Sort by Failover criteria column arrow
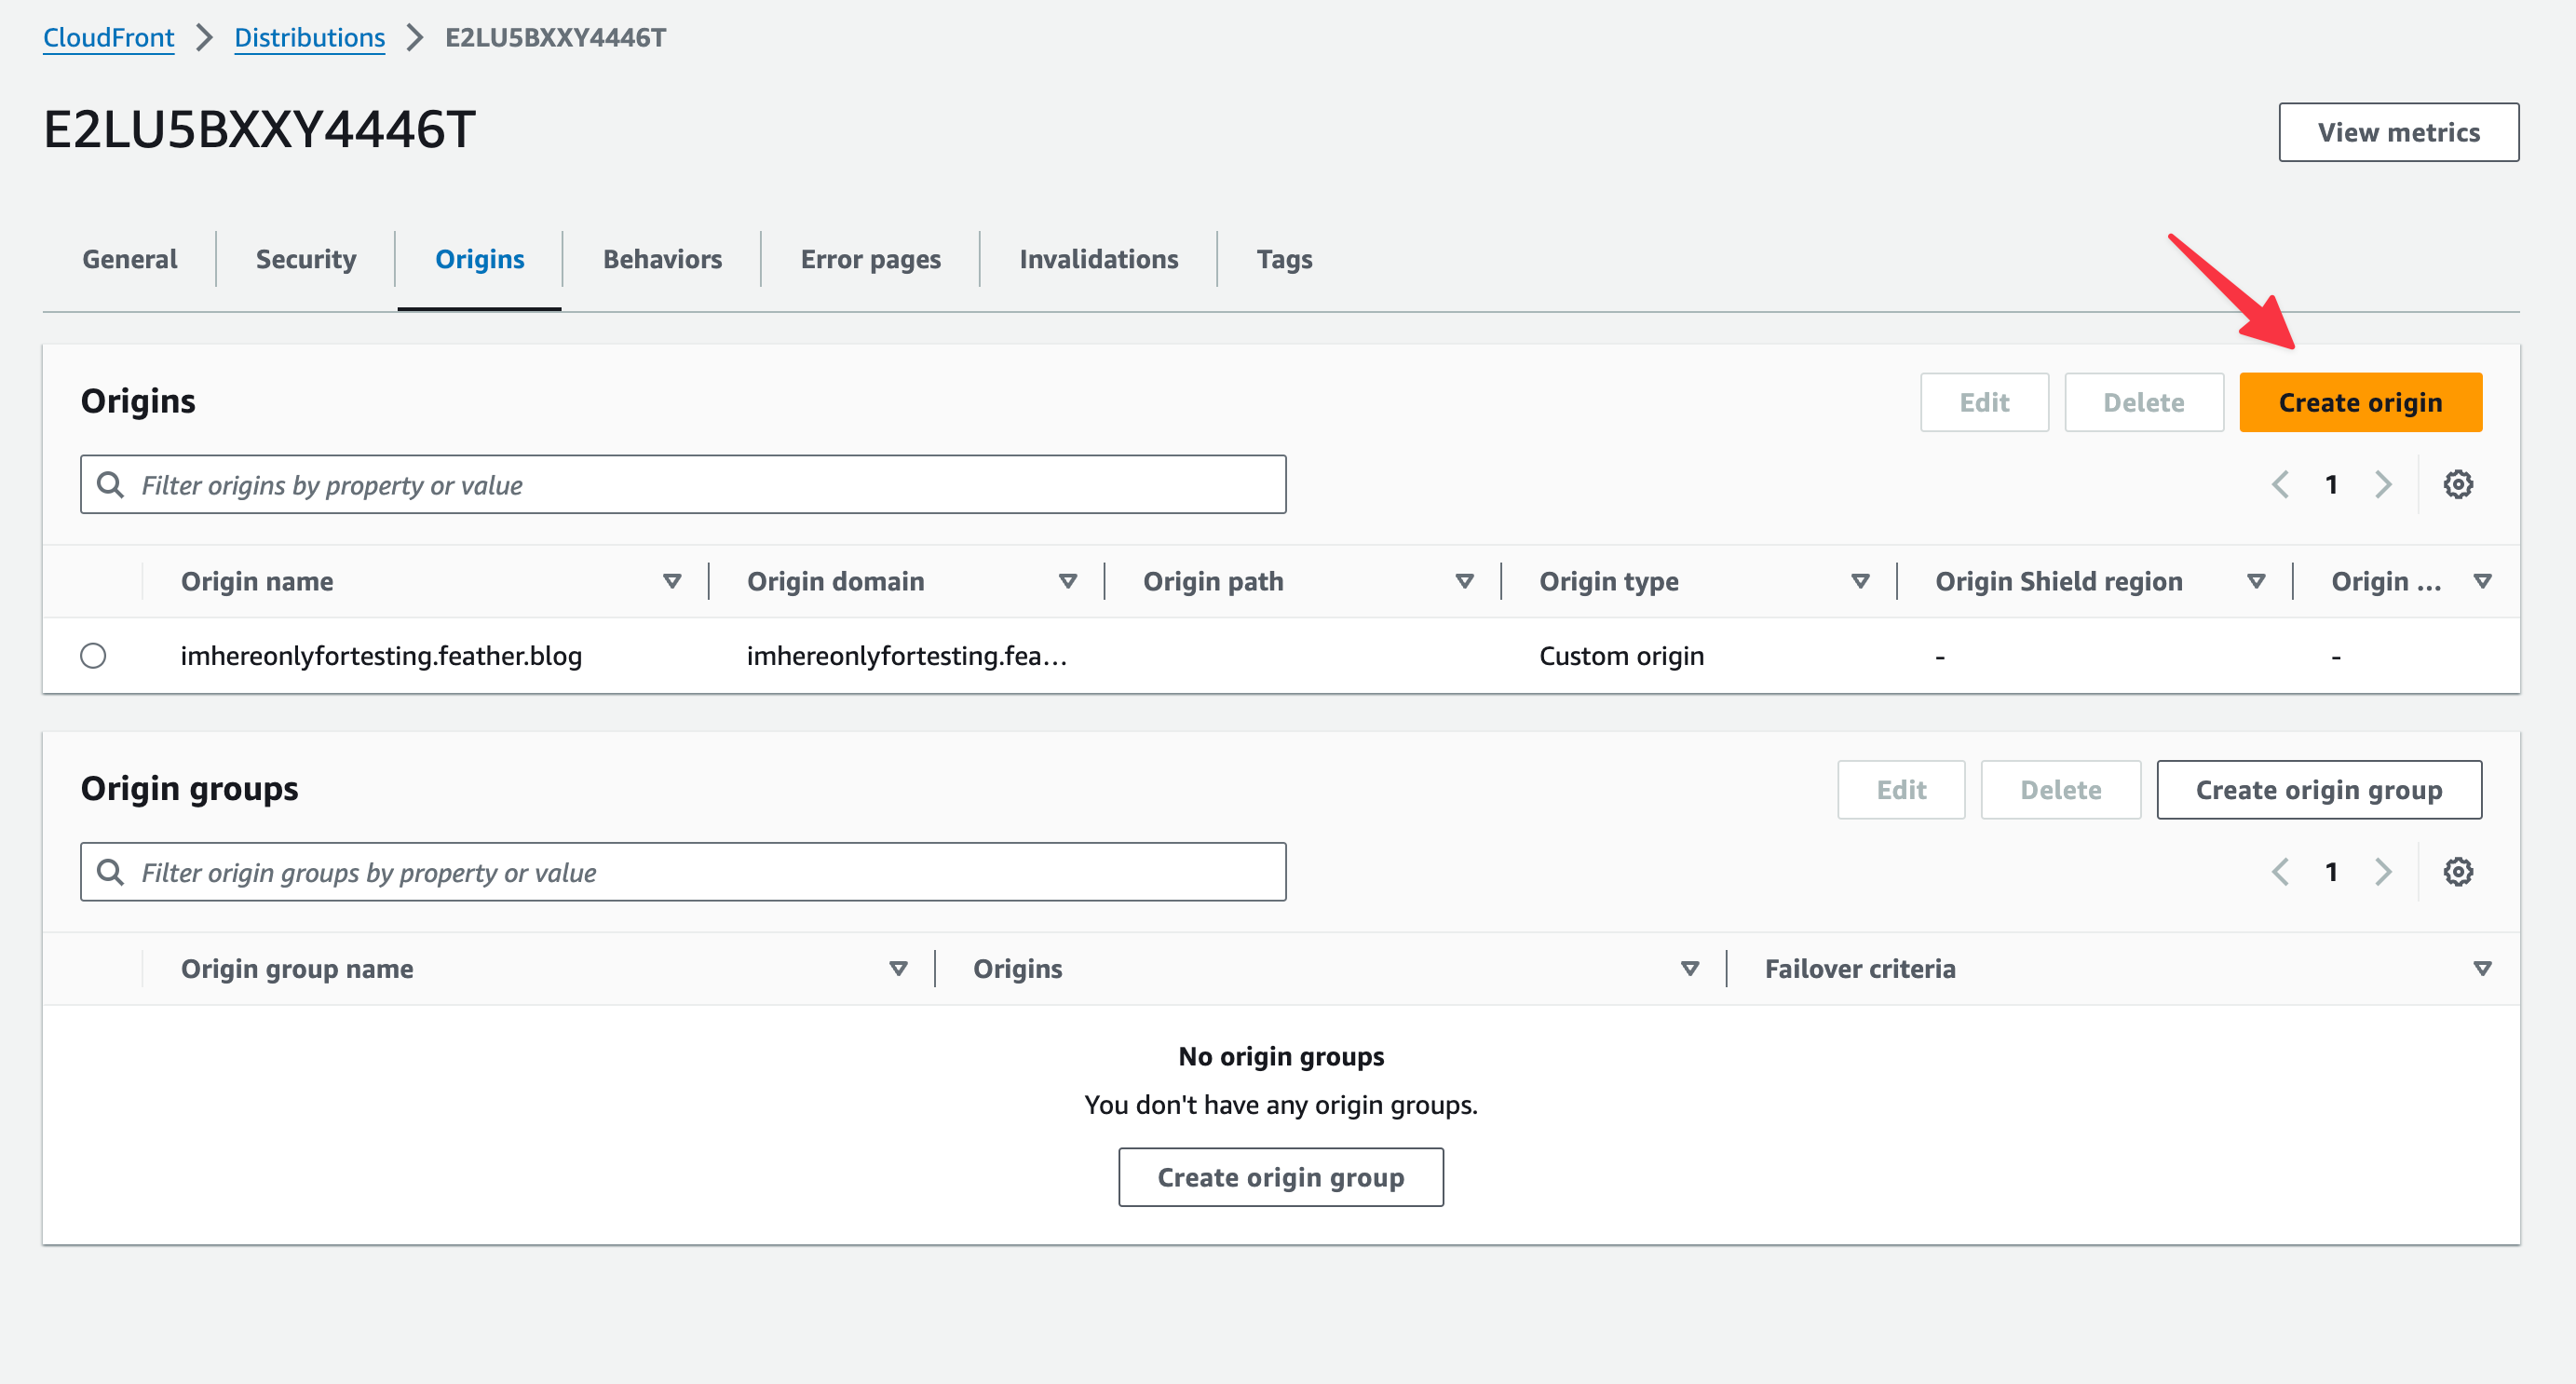This screenshot has width=2576, height=1384. (2482, 968)
